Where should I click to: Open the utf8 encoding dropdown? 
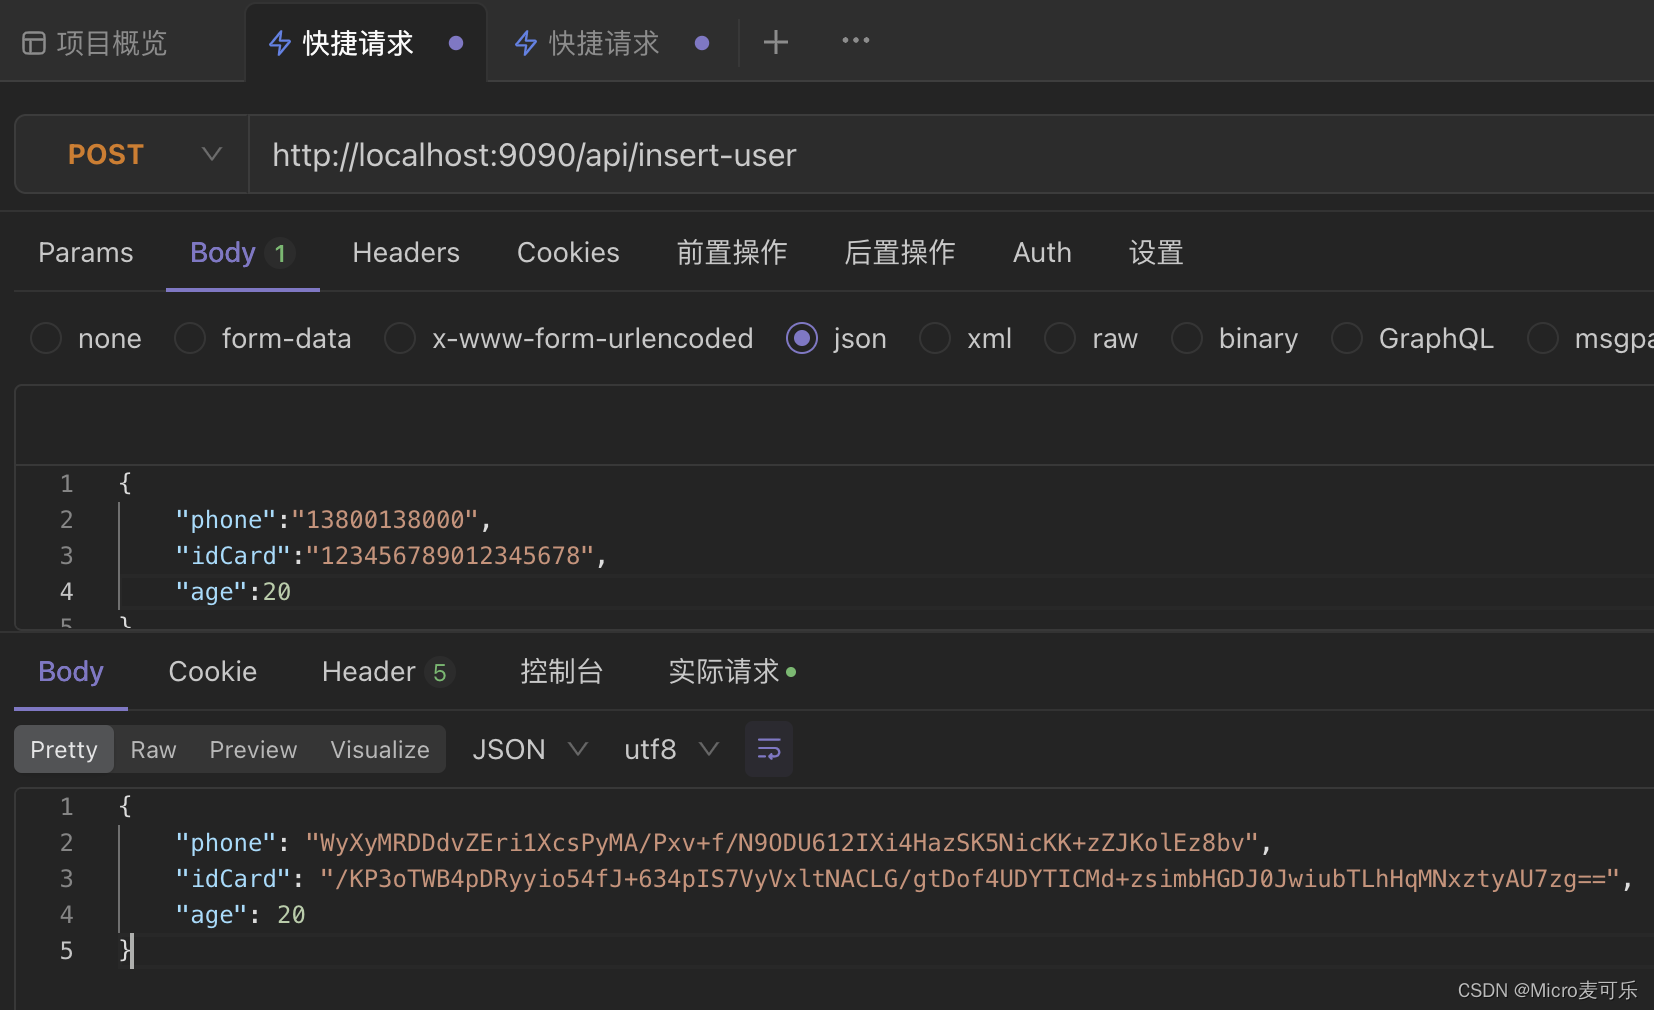coord(671,749)
